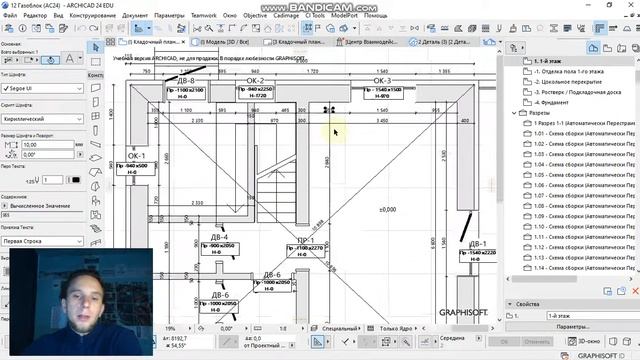Click the black text pen color swatch
Screen dimensions: 640x360
(x=76, y=180)
